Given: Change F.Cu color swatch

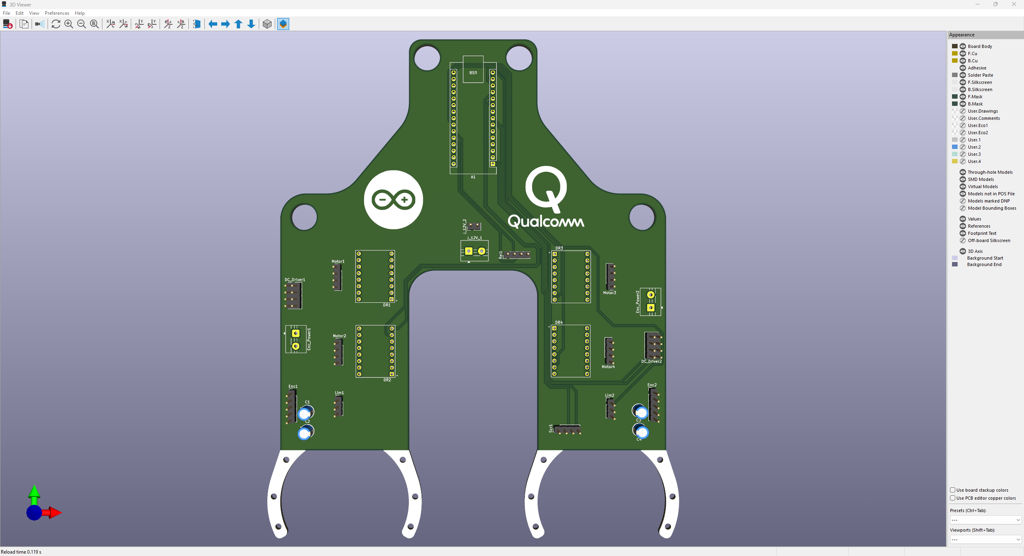Looking at the screenshot, I should coord(955,54).
